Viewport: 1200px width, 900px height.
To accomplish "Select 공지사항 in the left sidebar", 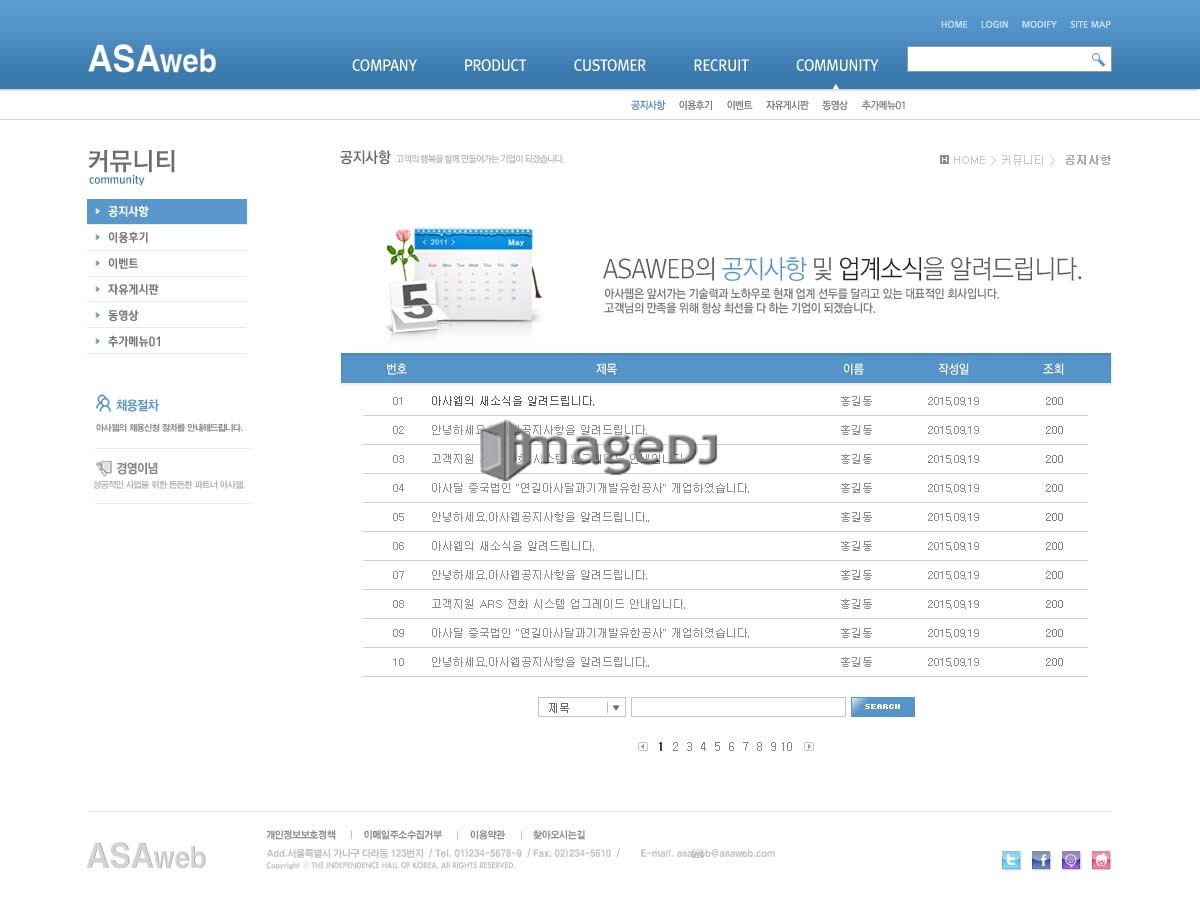I will (x=167, y=211).
